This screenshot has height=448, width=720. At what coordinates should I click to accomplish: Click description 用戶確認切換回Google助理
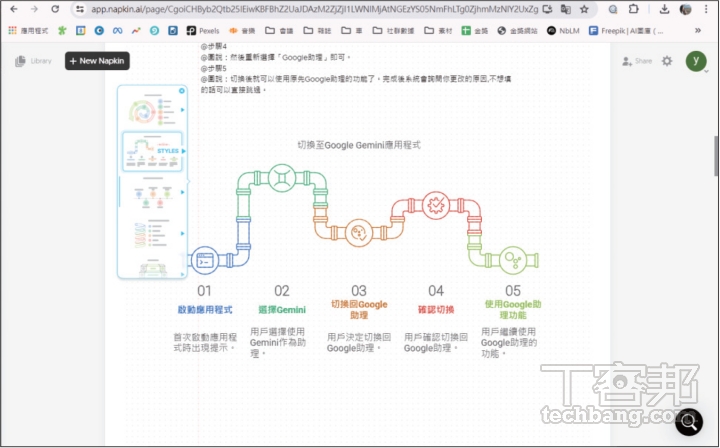tap(436, 343)
